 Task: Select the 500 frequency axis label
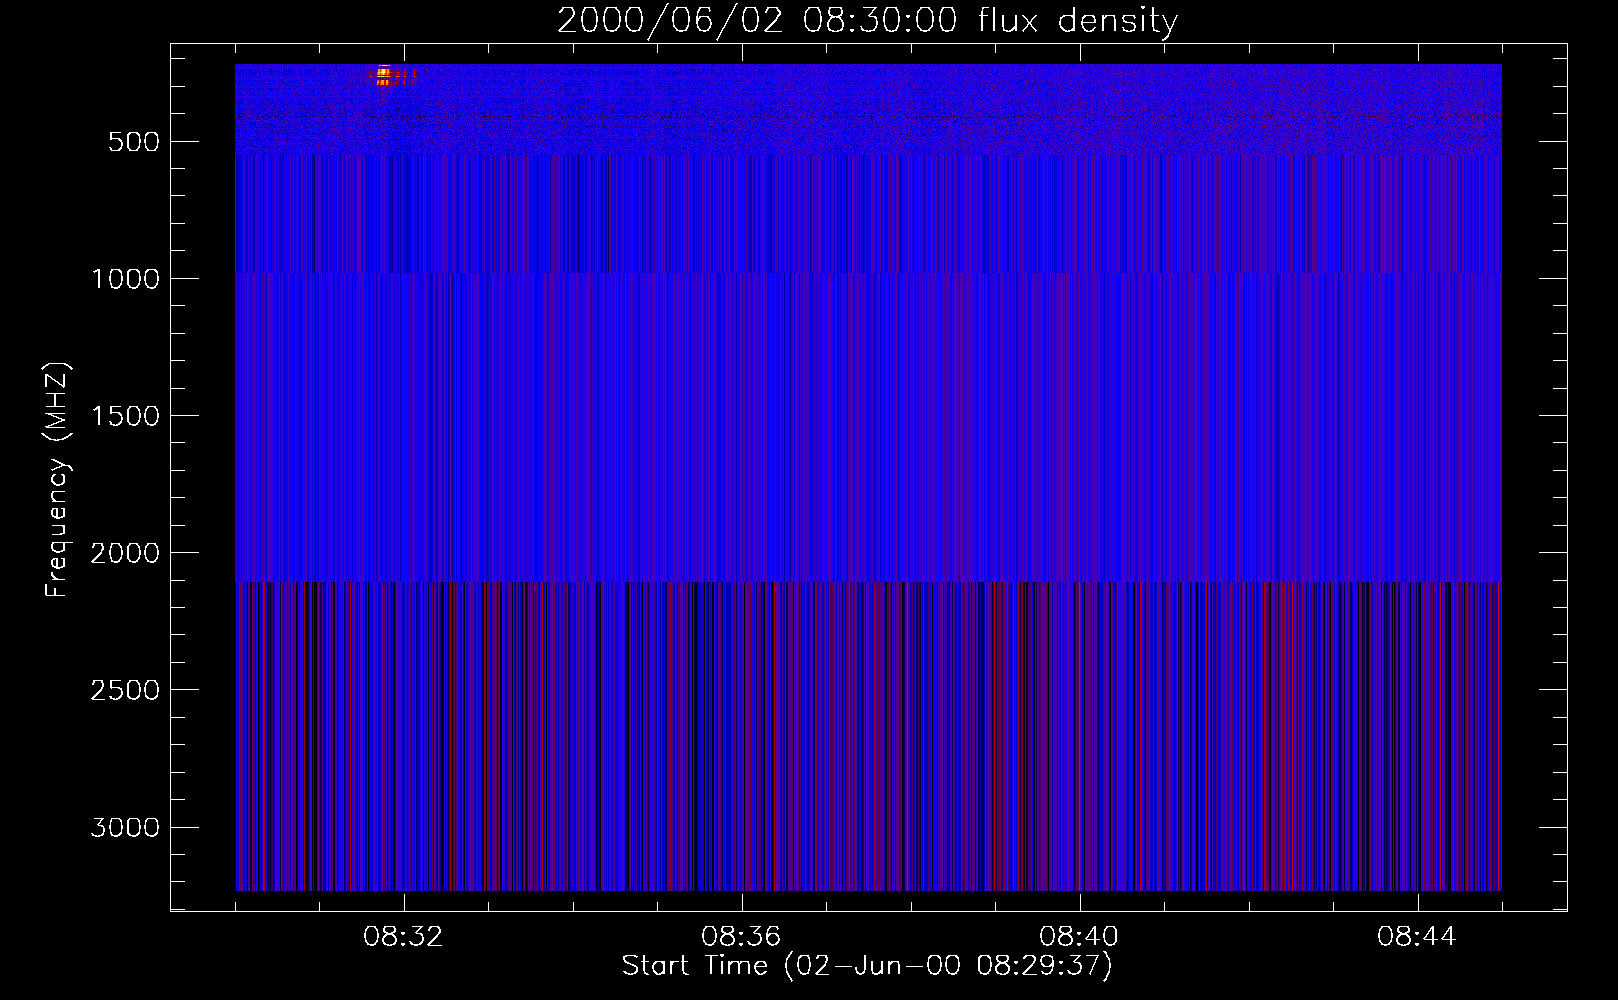[134, 142]
